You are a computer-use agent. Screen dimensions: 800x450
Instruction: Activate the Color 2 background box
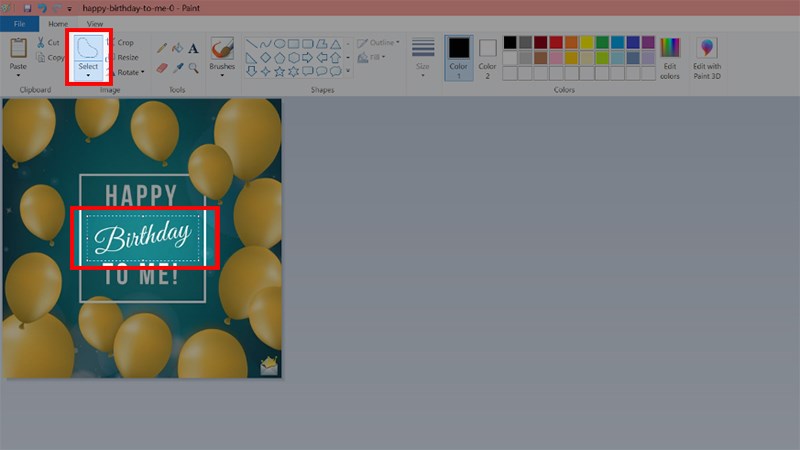[x=487, y=58]
